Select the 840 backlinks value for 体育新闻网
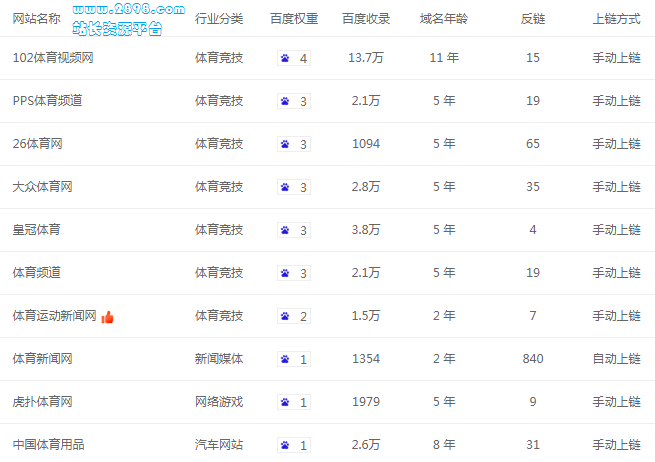The height and width of the screenshot is (462, 655). [x=533, y=359]
